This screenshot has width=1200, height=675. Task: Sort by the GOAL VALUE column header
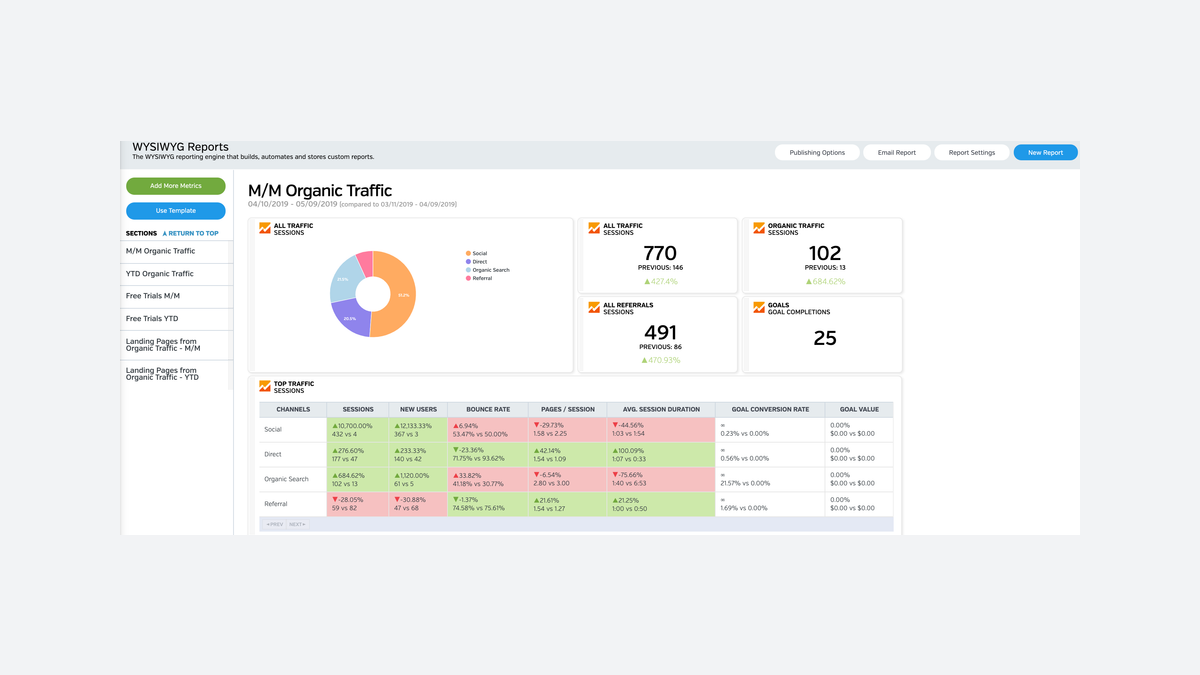click(x=859, y=409)
